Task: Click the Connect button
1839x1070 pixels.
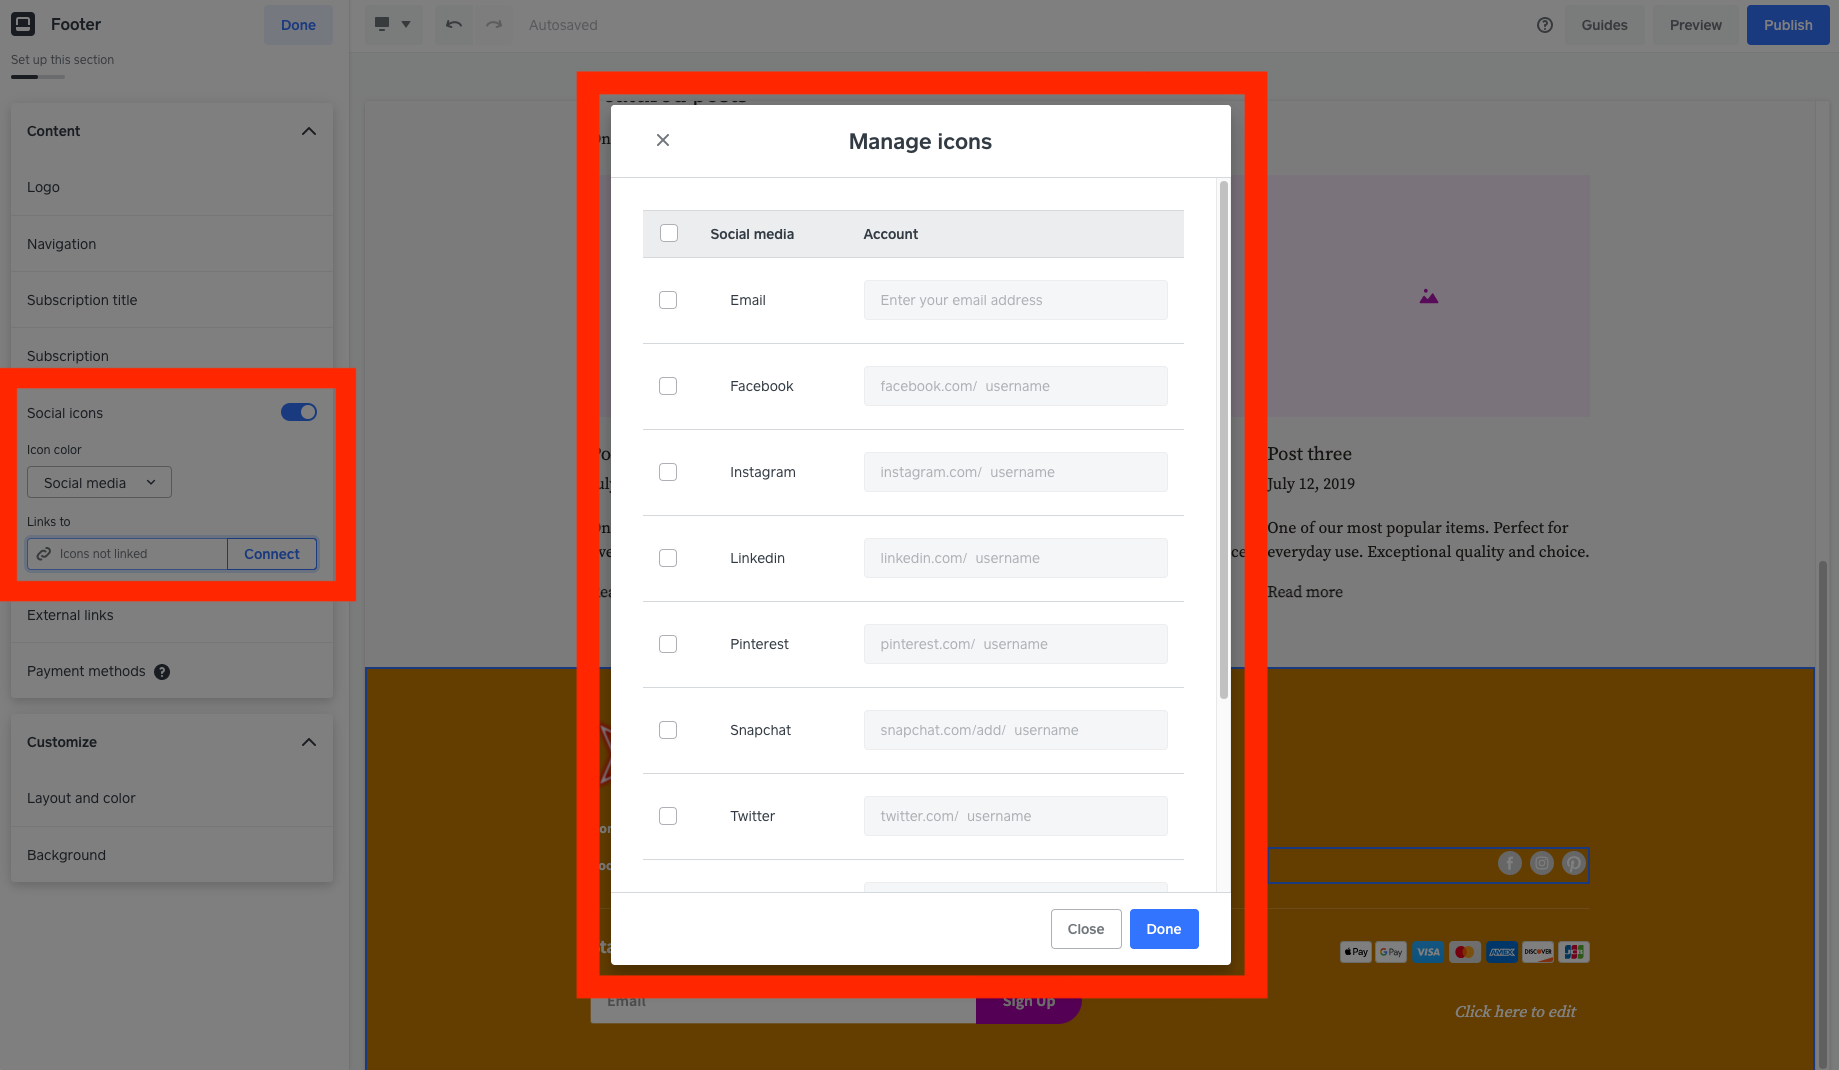Action: (272, 554)
